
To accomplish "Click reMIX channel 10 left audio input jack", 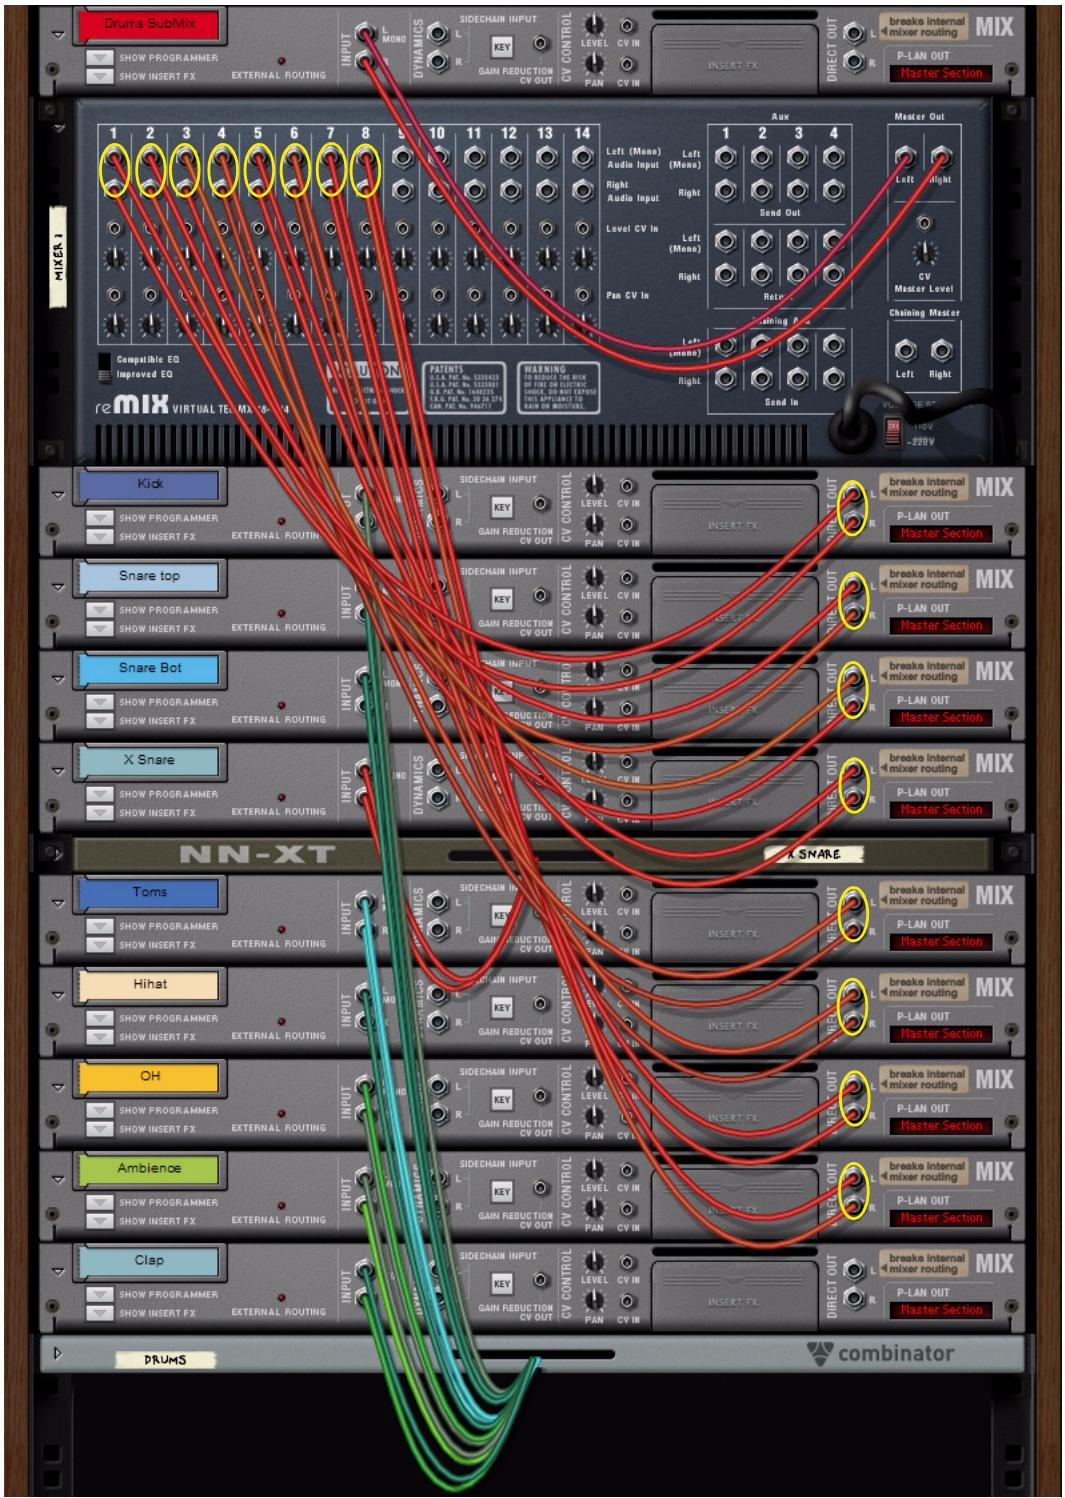I will click(438, 157).
